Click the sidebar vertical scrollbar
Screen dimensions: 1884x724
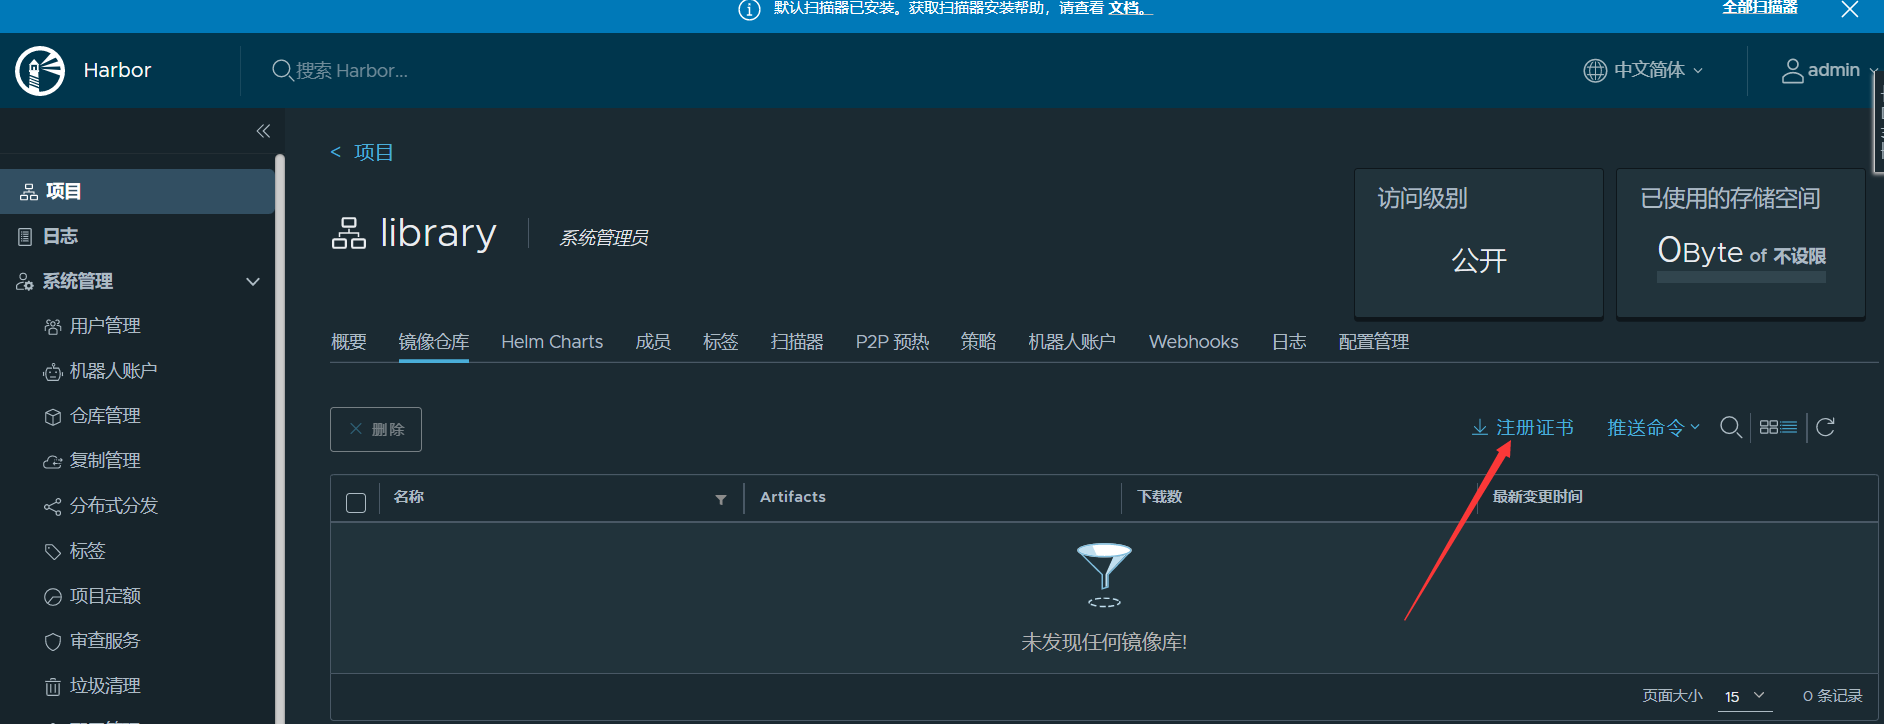point(280,438)
